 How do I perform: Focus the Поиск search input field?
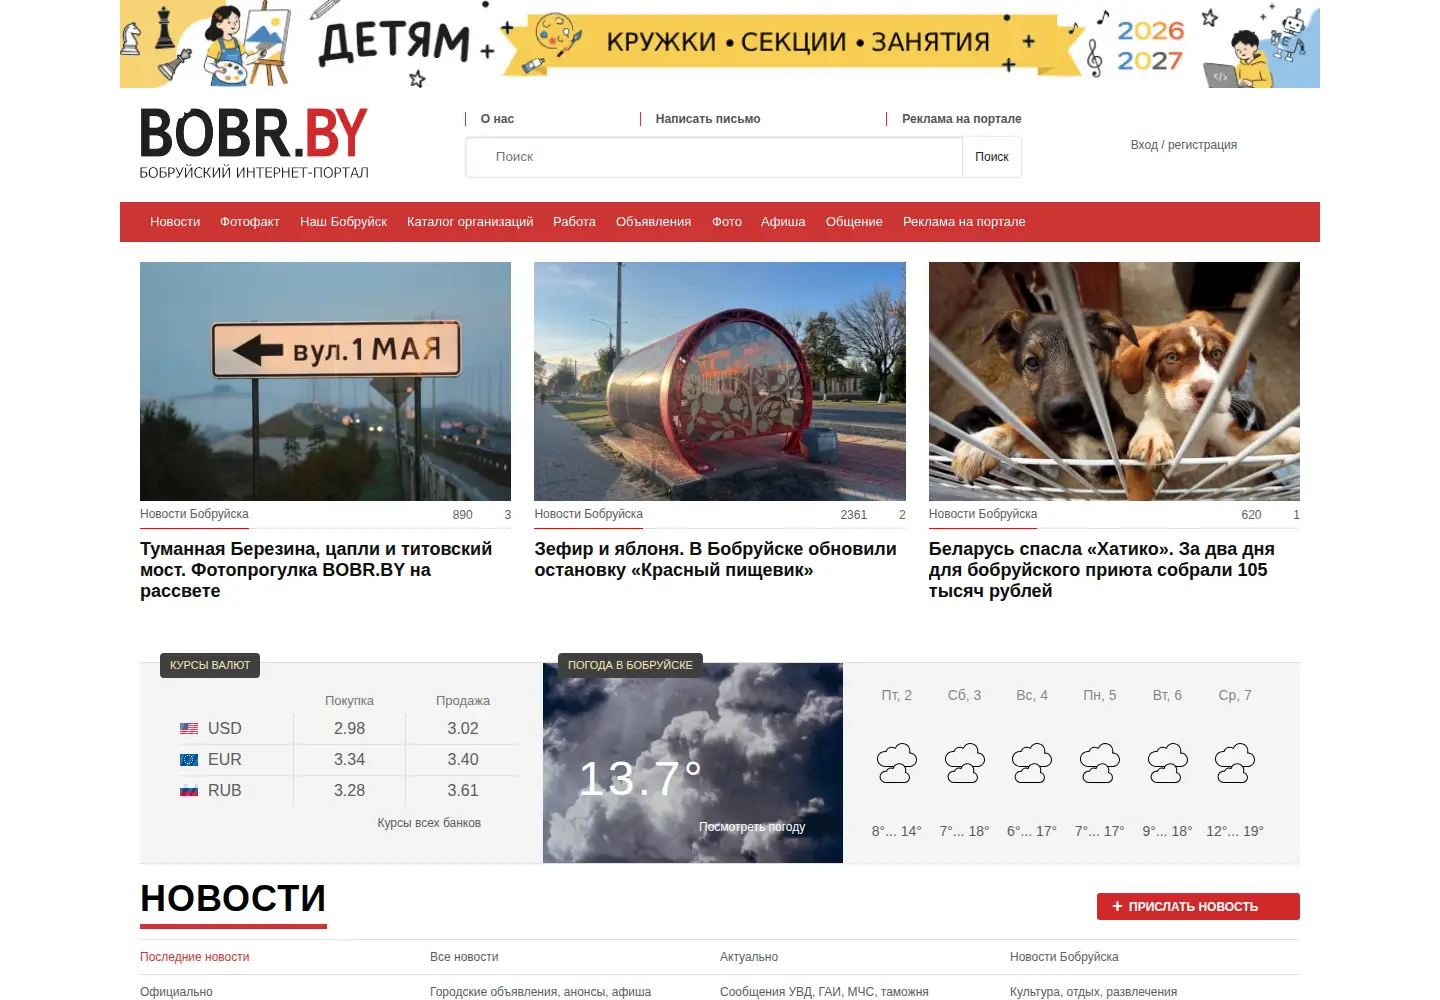[714, 157]
